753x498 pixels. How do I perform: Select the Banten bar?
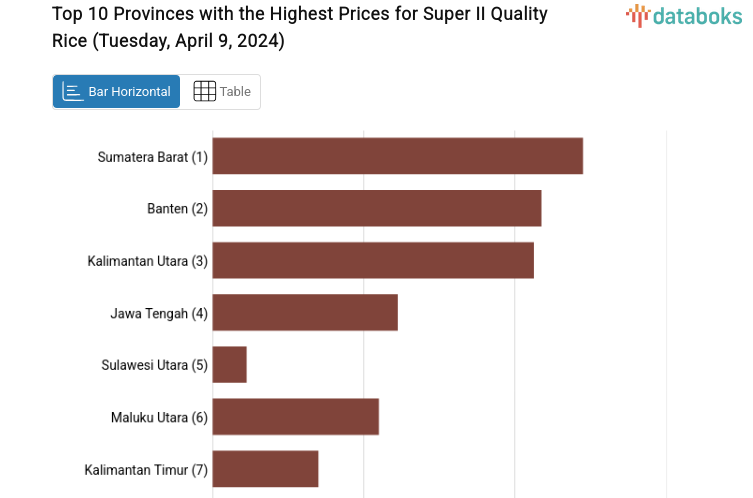point(376,208)
